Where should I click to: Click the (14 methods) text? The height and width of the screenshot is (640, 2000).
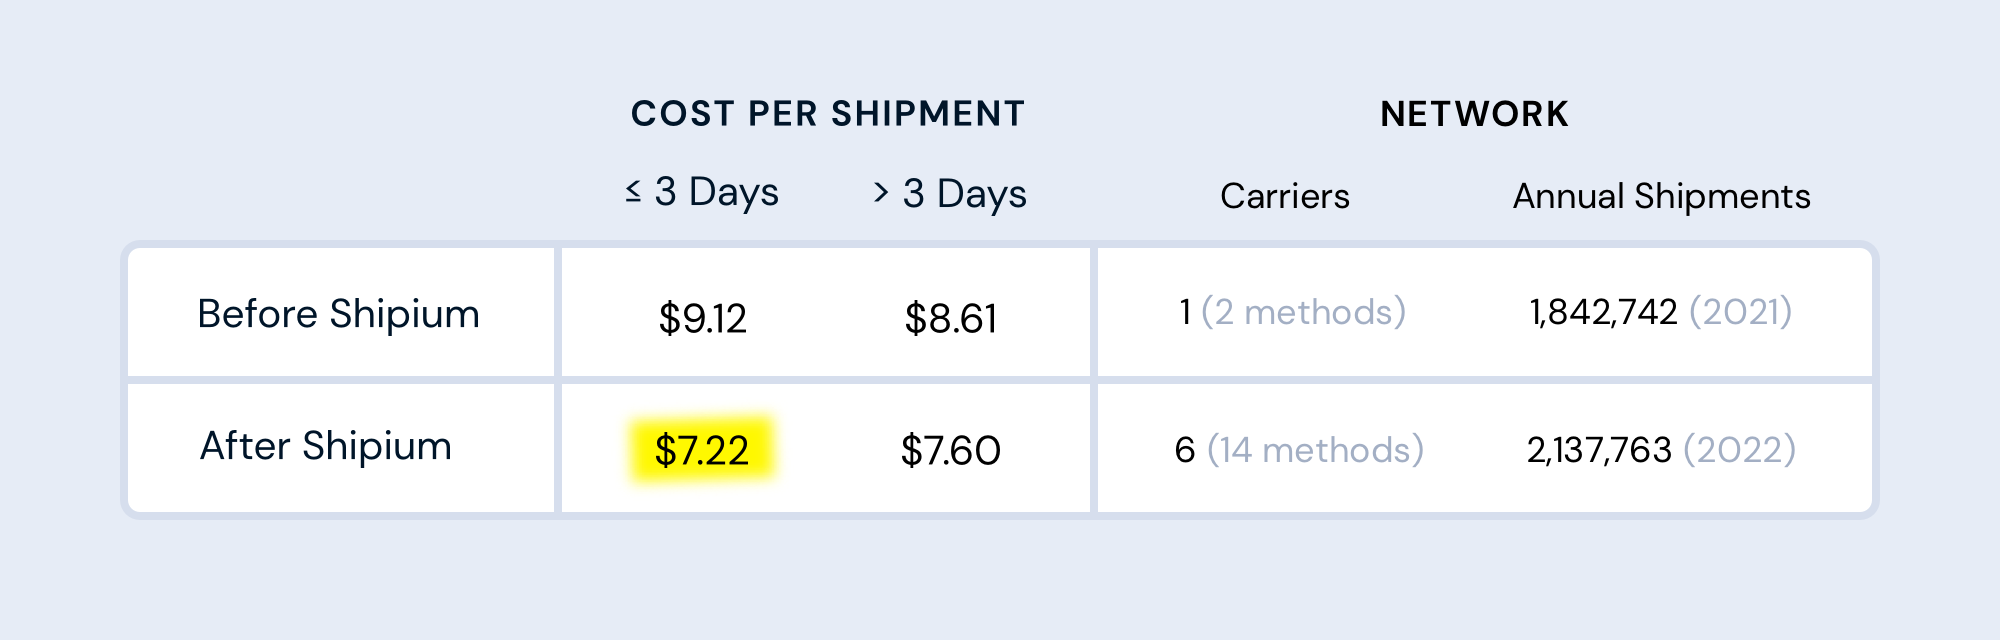(1315, 450)
